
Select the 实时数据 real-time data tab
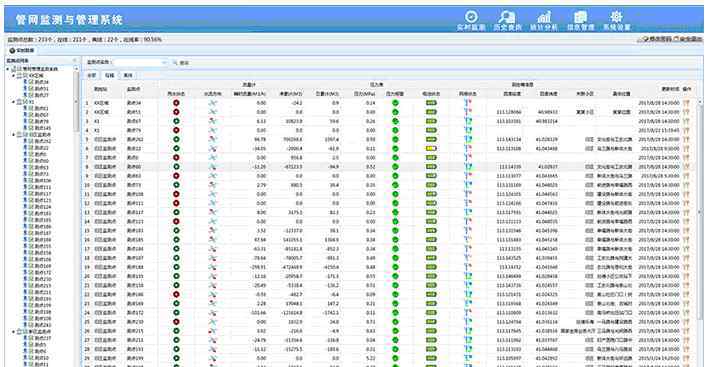[x=22, y=50]
